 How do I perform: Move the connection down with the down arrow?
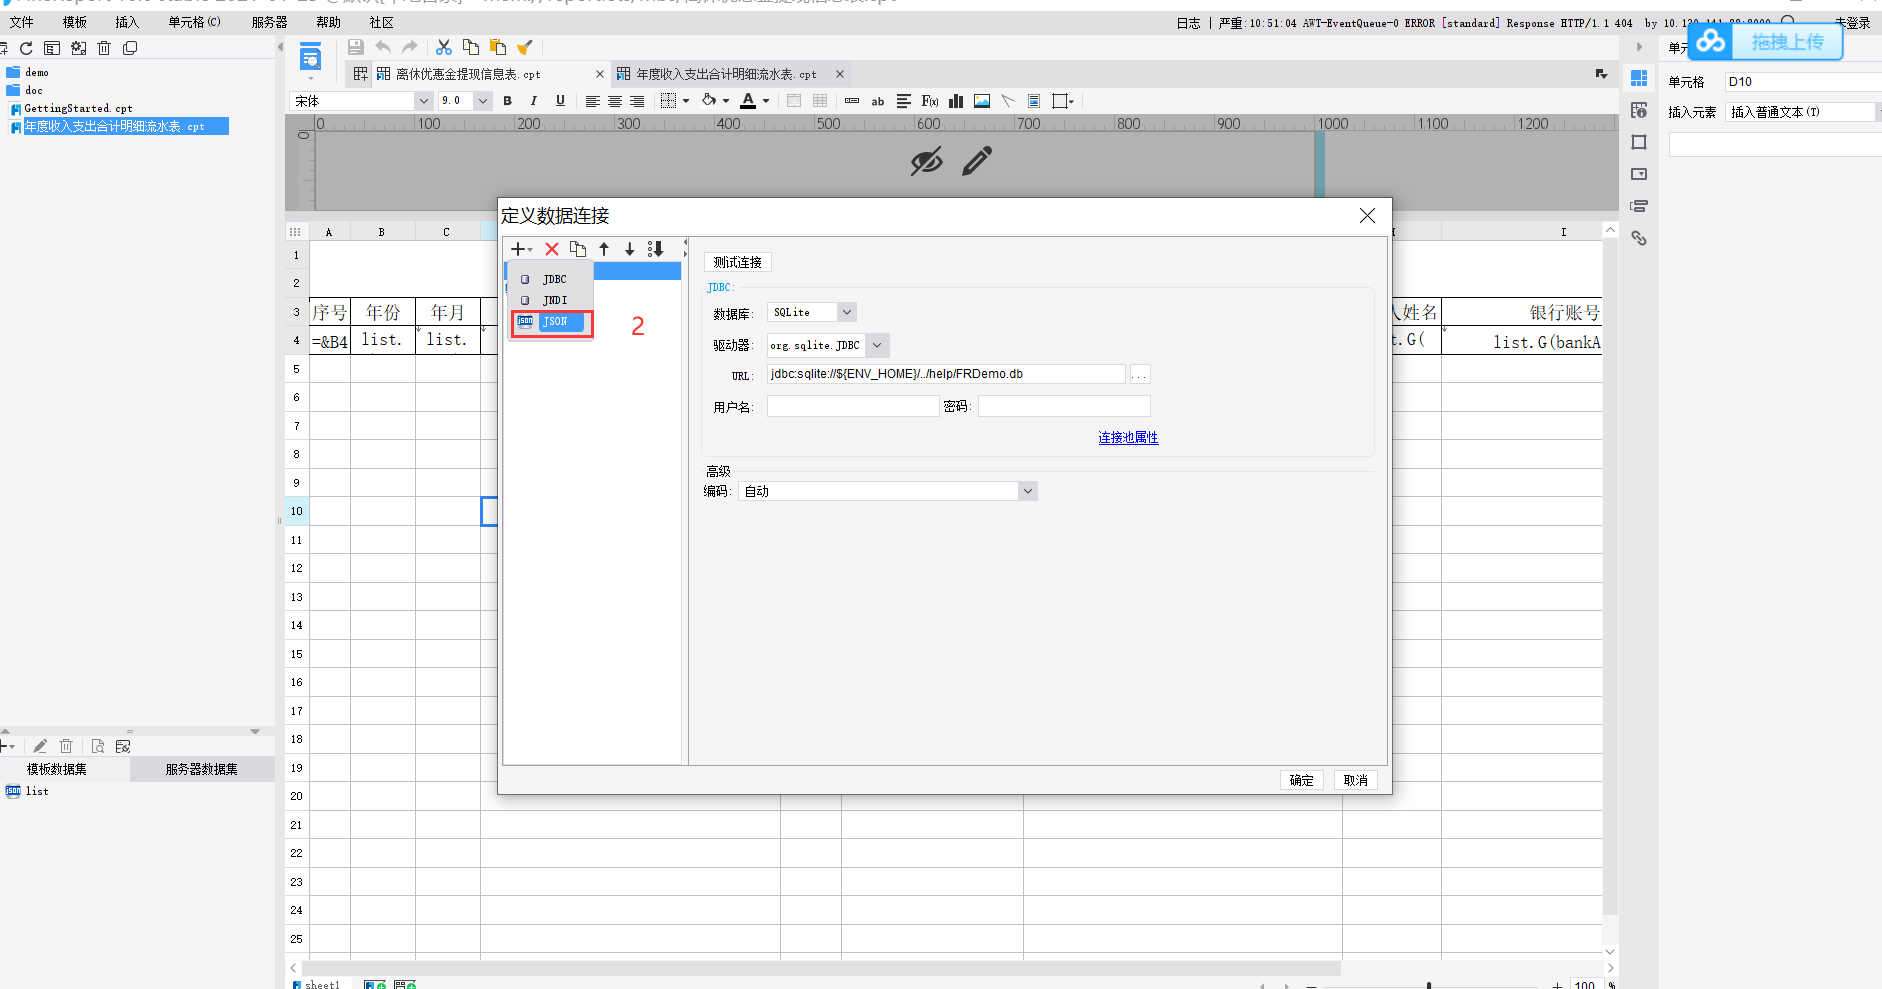[x=630, y=249]
